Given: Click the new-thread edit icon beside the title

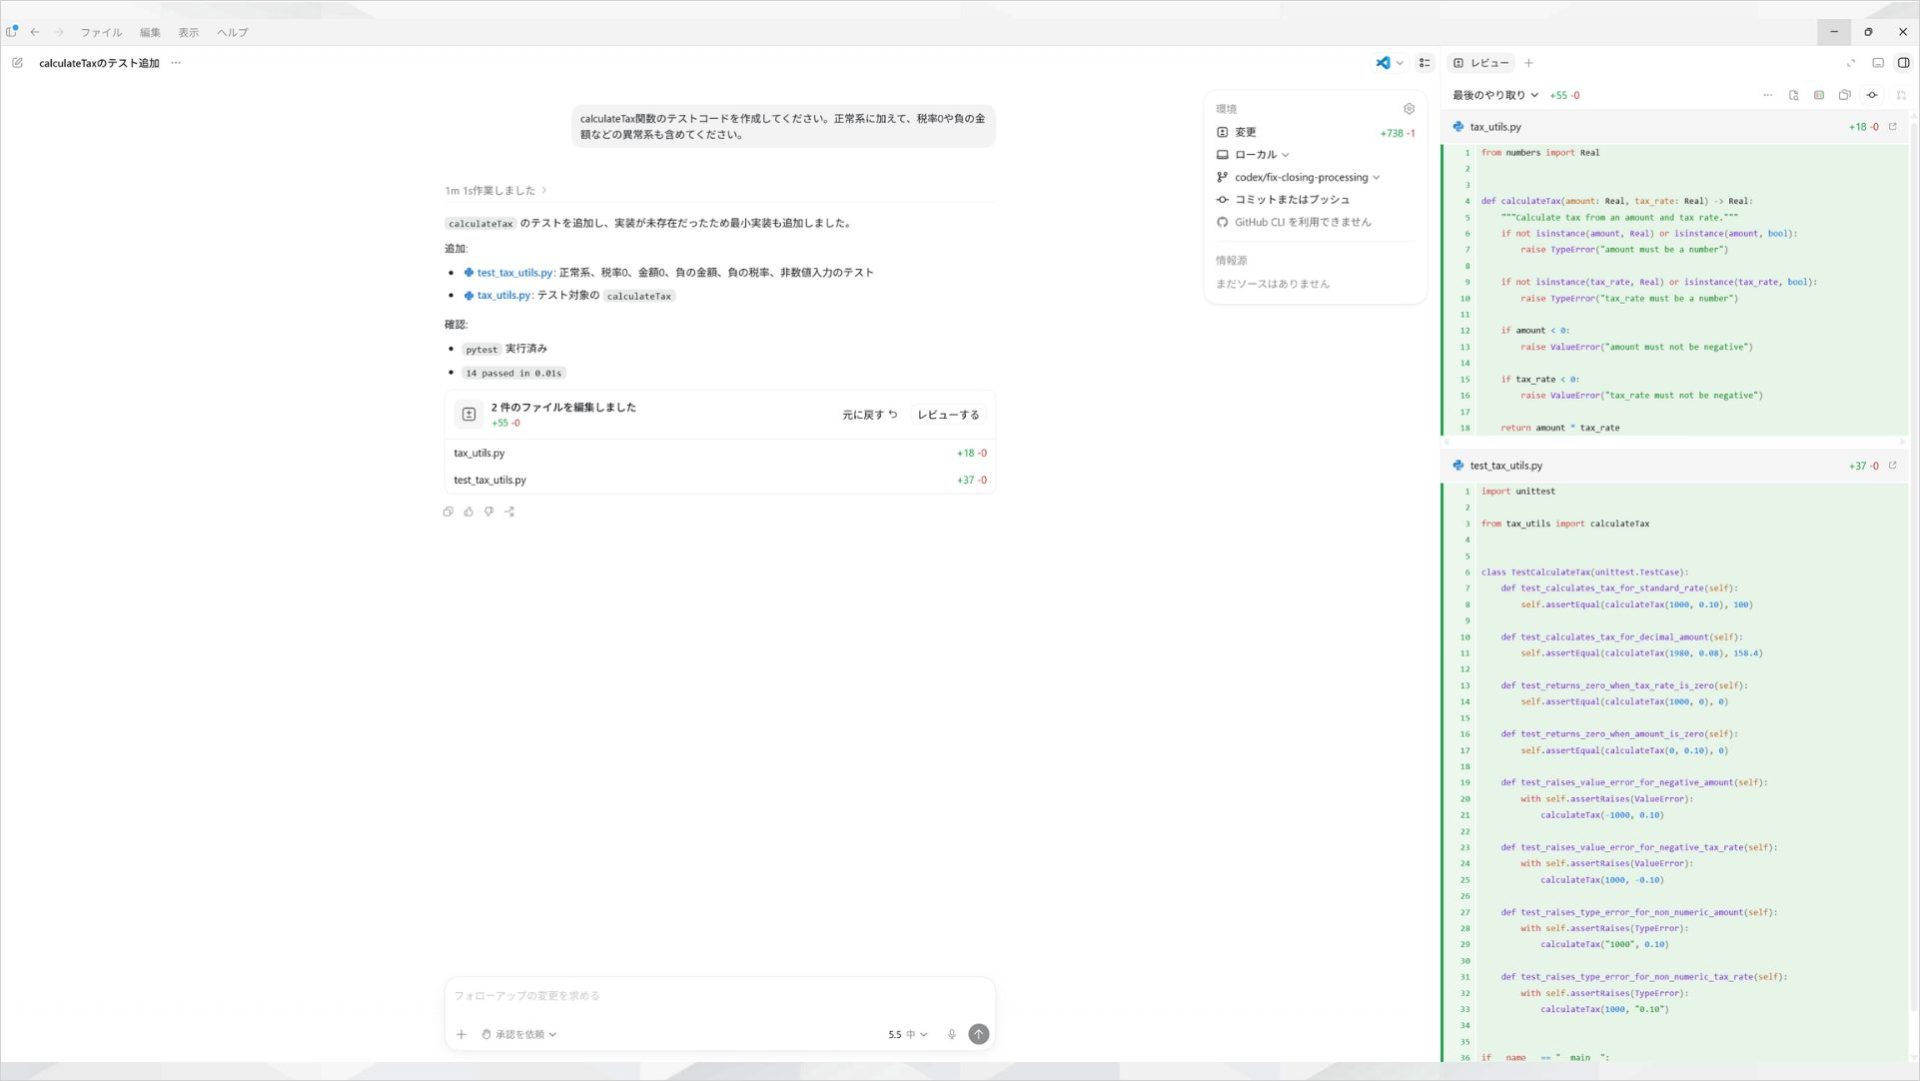Looking at the screenshot, I should (x=17, y=63).
